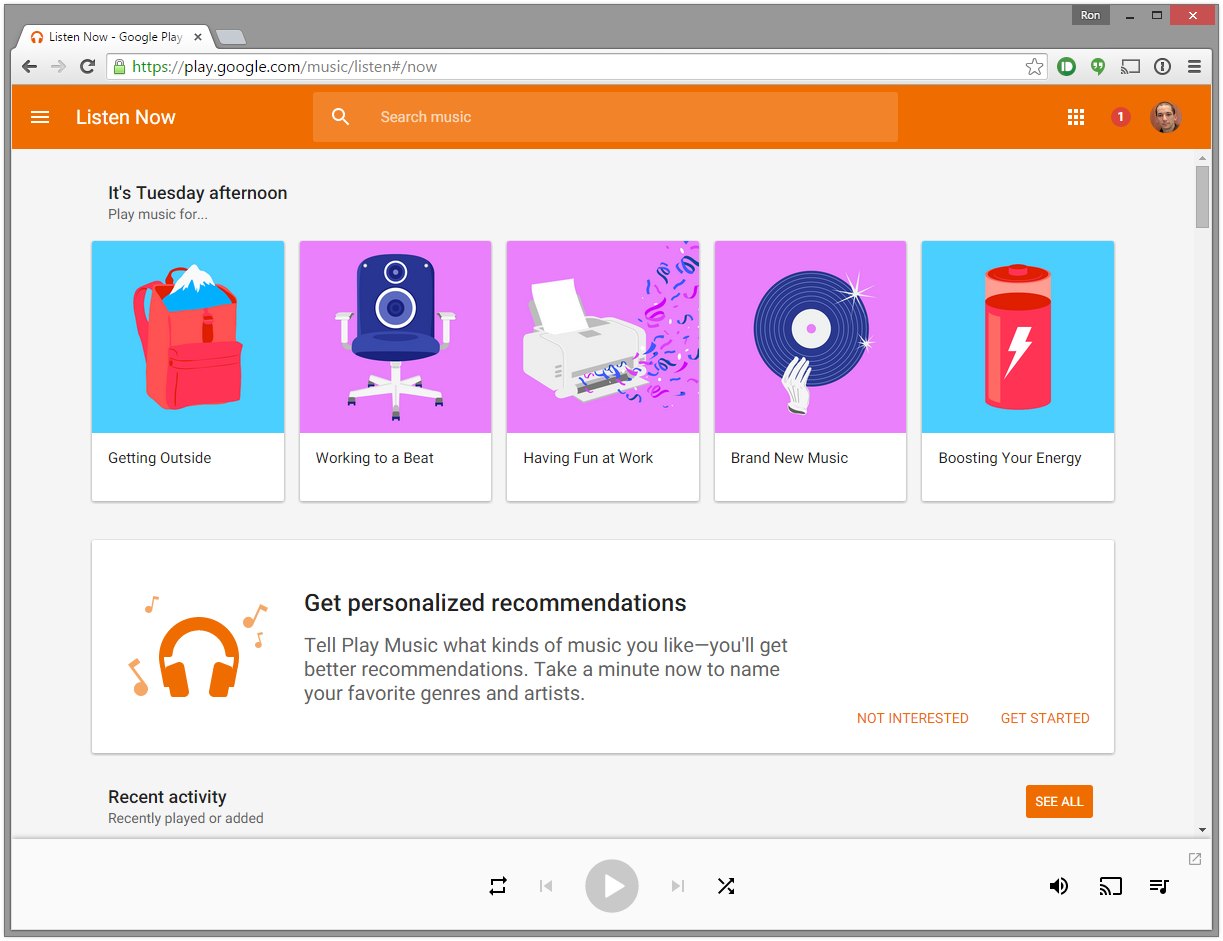Click the Recent activity heading

point(167,797)
